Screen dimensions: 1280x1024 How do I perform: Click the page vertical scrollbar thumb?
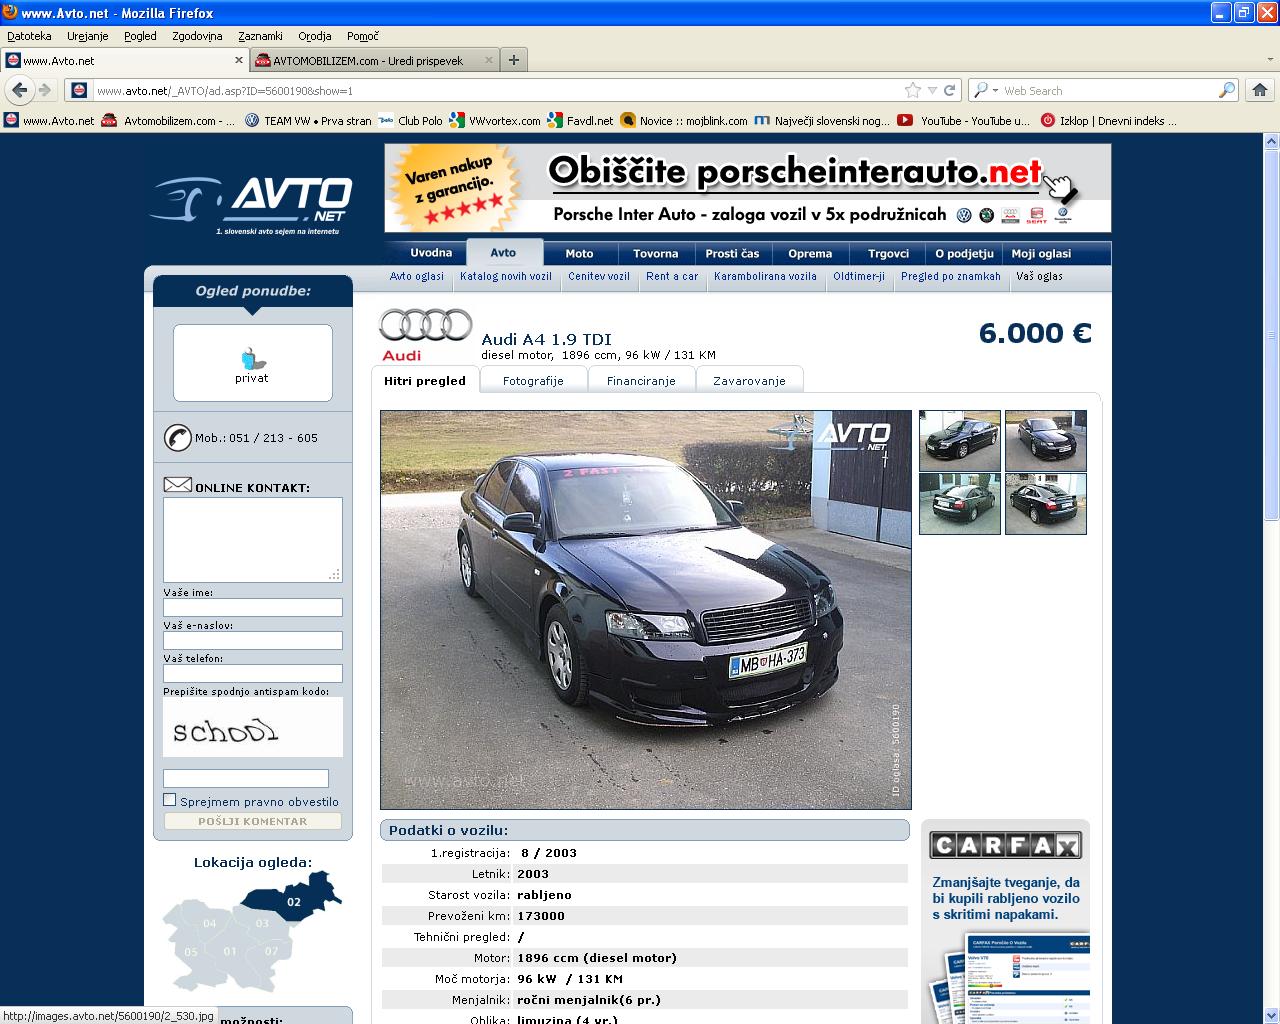pos(1272,335)
